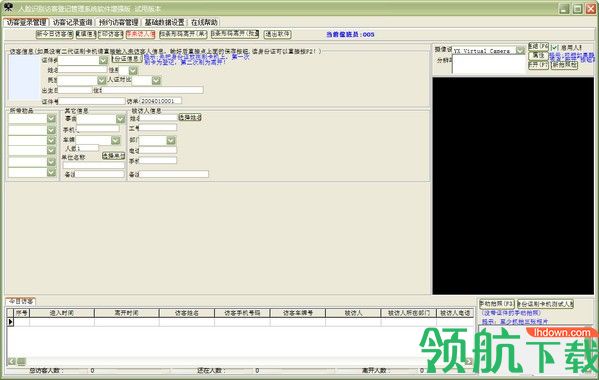This screenshot has height=380, width=599.
Task: Click the 属性 camera properties button
Action: pyautogui.click(x=539, y=56)
